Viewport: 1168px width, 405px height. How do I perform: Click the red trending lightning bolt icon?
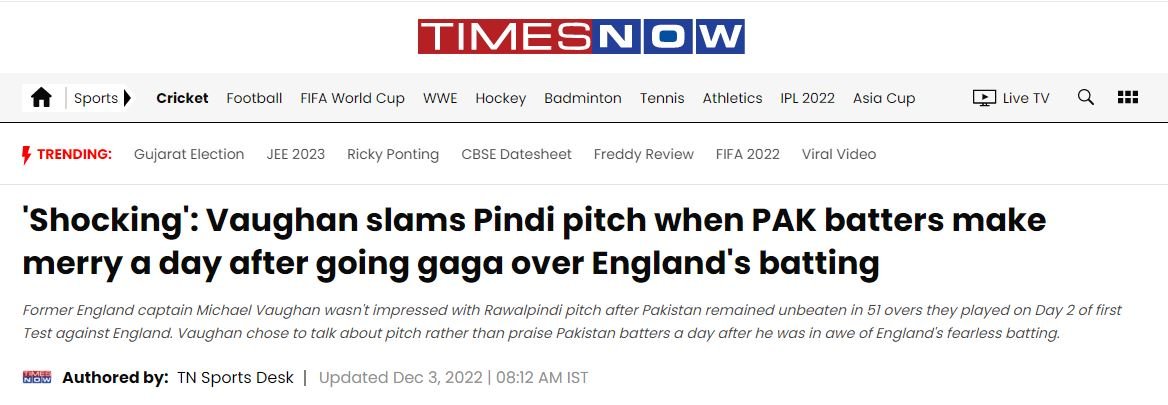[x=27, y=155]
